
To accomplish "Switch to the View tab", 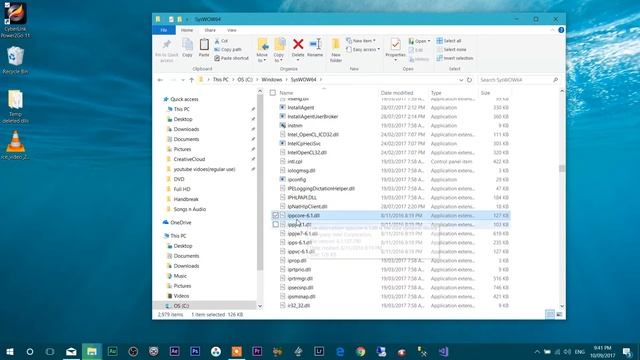I will (231, 30).
